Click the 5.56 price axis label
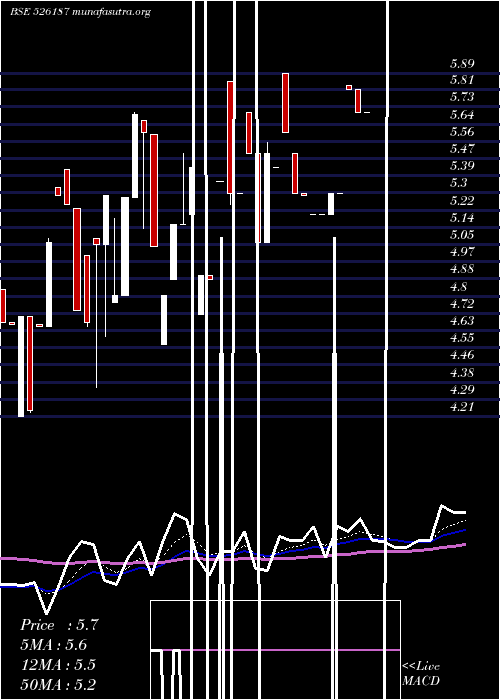The height and width of the screenshot is (700, 500). point(462,132)
